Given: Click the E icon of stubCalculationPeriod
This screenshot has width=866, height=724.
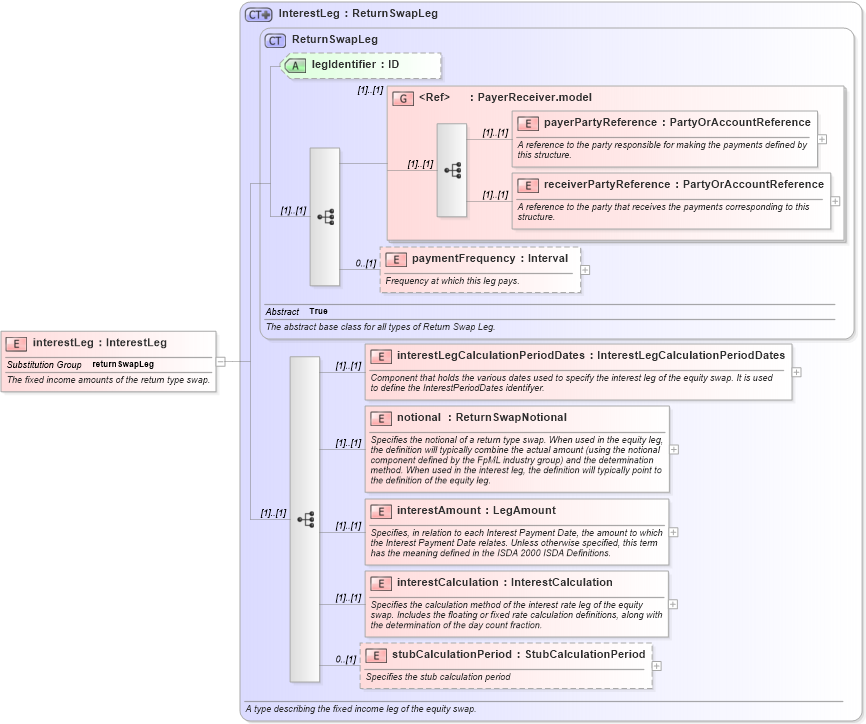Looking at the screenshot, I should pos(374,655).
